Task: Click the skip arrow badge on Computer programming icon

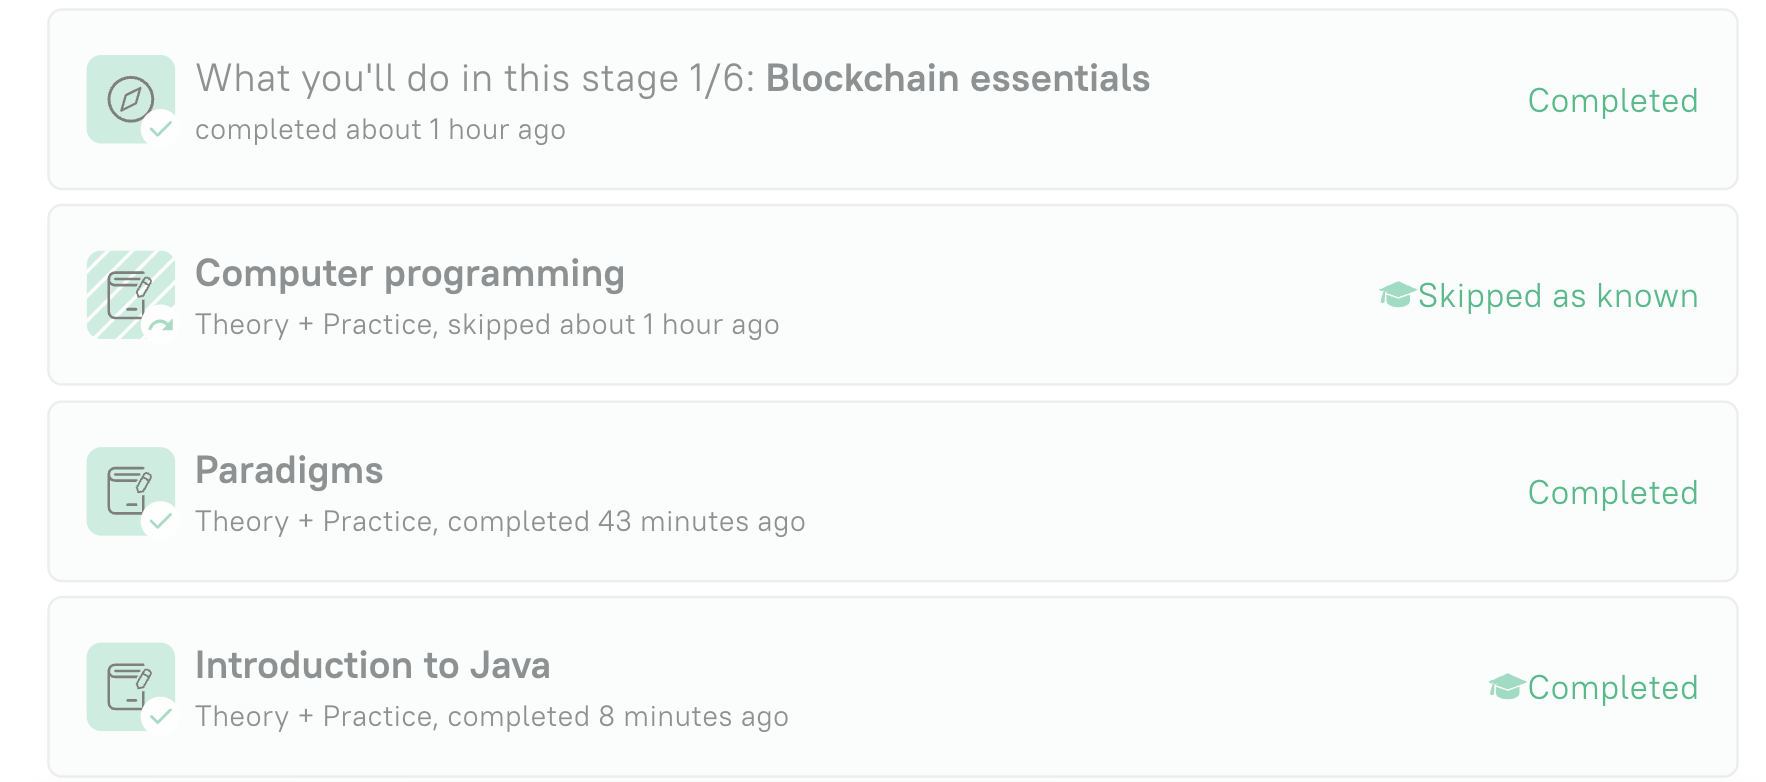Action: click(x=160, y=325)
